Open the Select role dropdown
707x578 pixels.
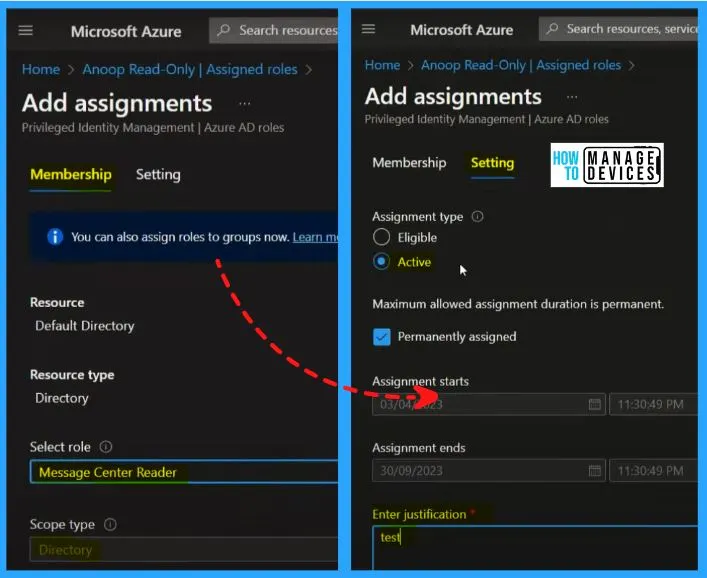click(184, 472)
